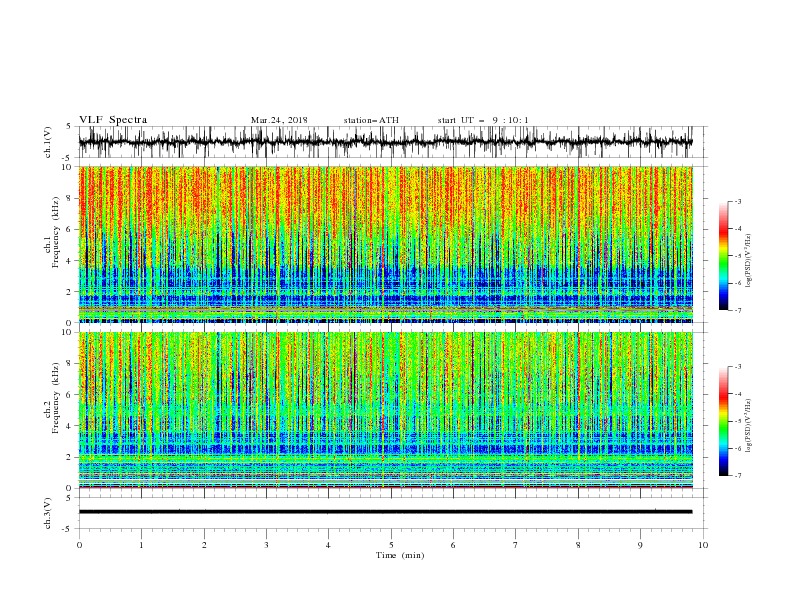This screenshot has height=612, width=792.
Task: Click time axis tick label "3"
Action: pos(266,545)
